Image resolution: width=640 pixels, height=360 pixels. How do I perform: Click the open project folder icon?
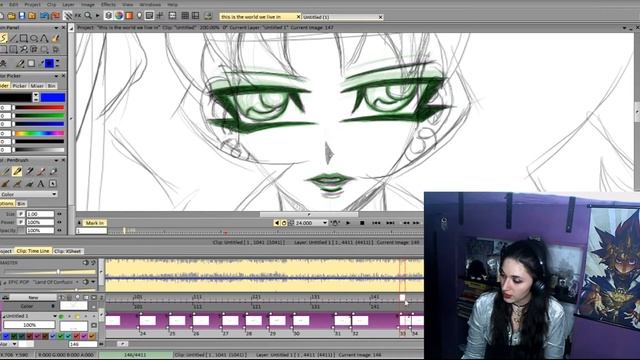(11, 16)
